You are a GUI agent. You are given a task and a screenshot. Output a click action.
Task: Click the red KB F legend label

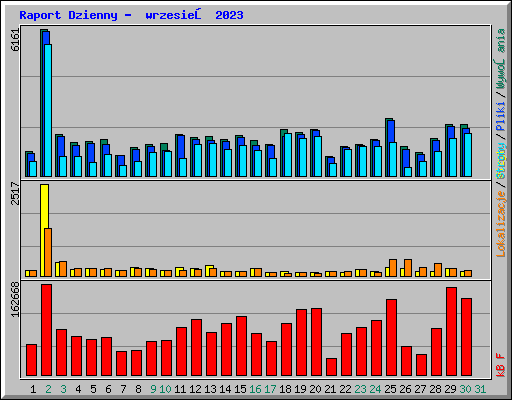[x=501, y=365]
